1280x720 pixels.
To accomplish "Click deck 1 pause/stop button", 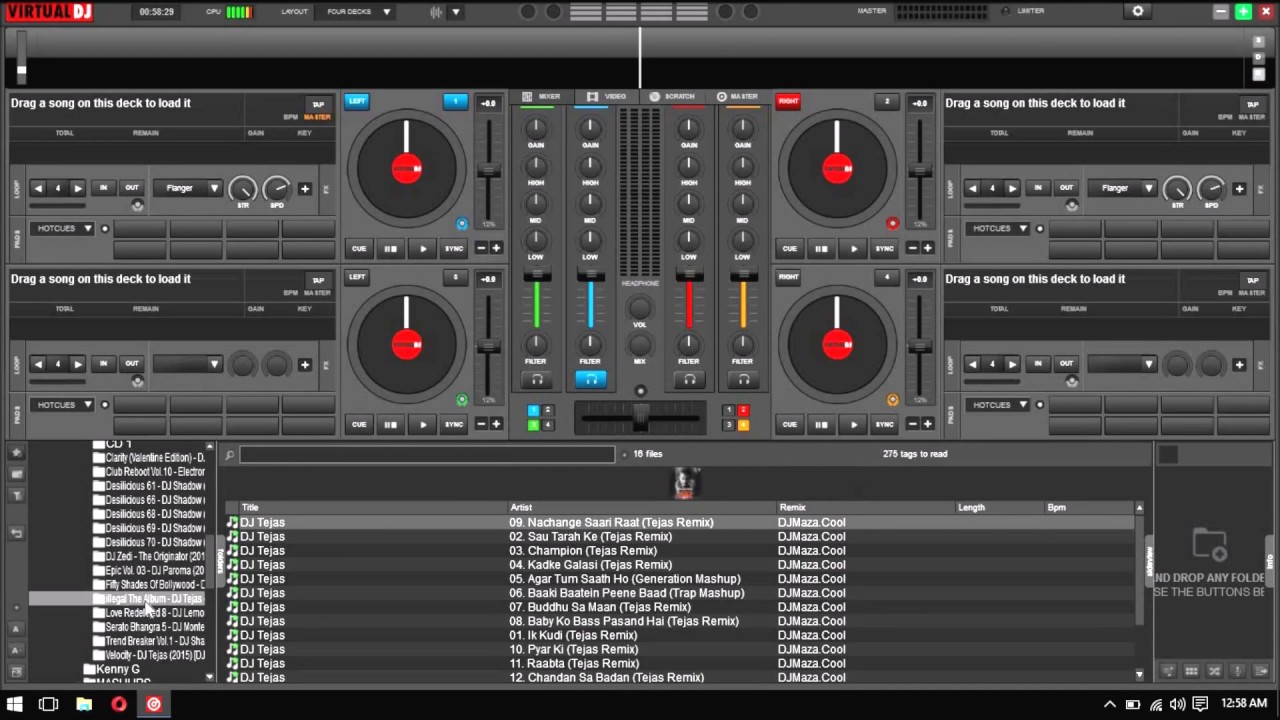I will (390, 248).
